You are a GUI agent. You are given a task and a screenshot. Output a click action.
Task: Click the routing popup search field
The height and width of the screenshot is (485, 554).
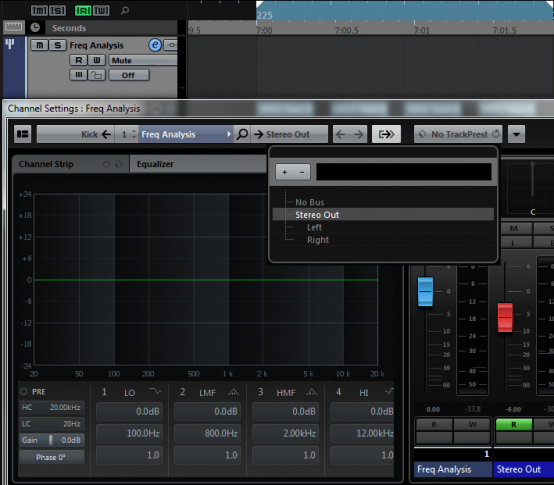tap(403, 172)
